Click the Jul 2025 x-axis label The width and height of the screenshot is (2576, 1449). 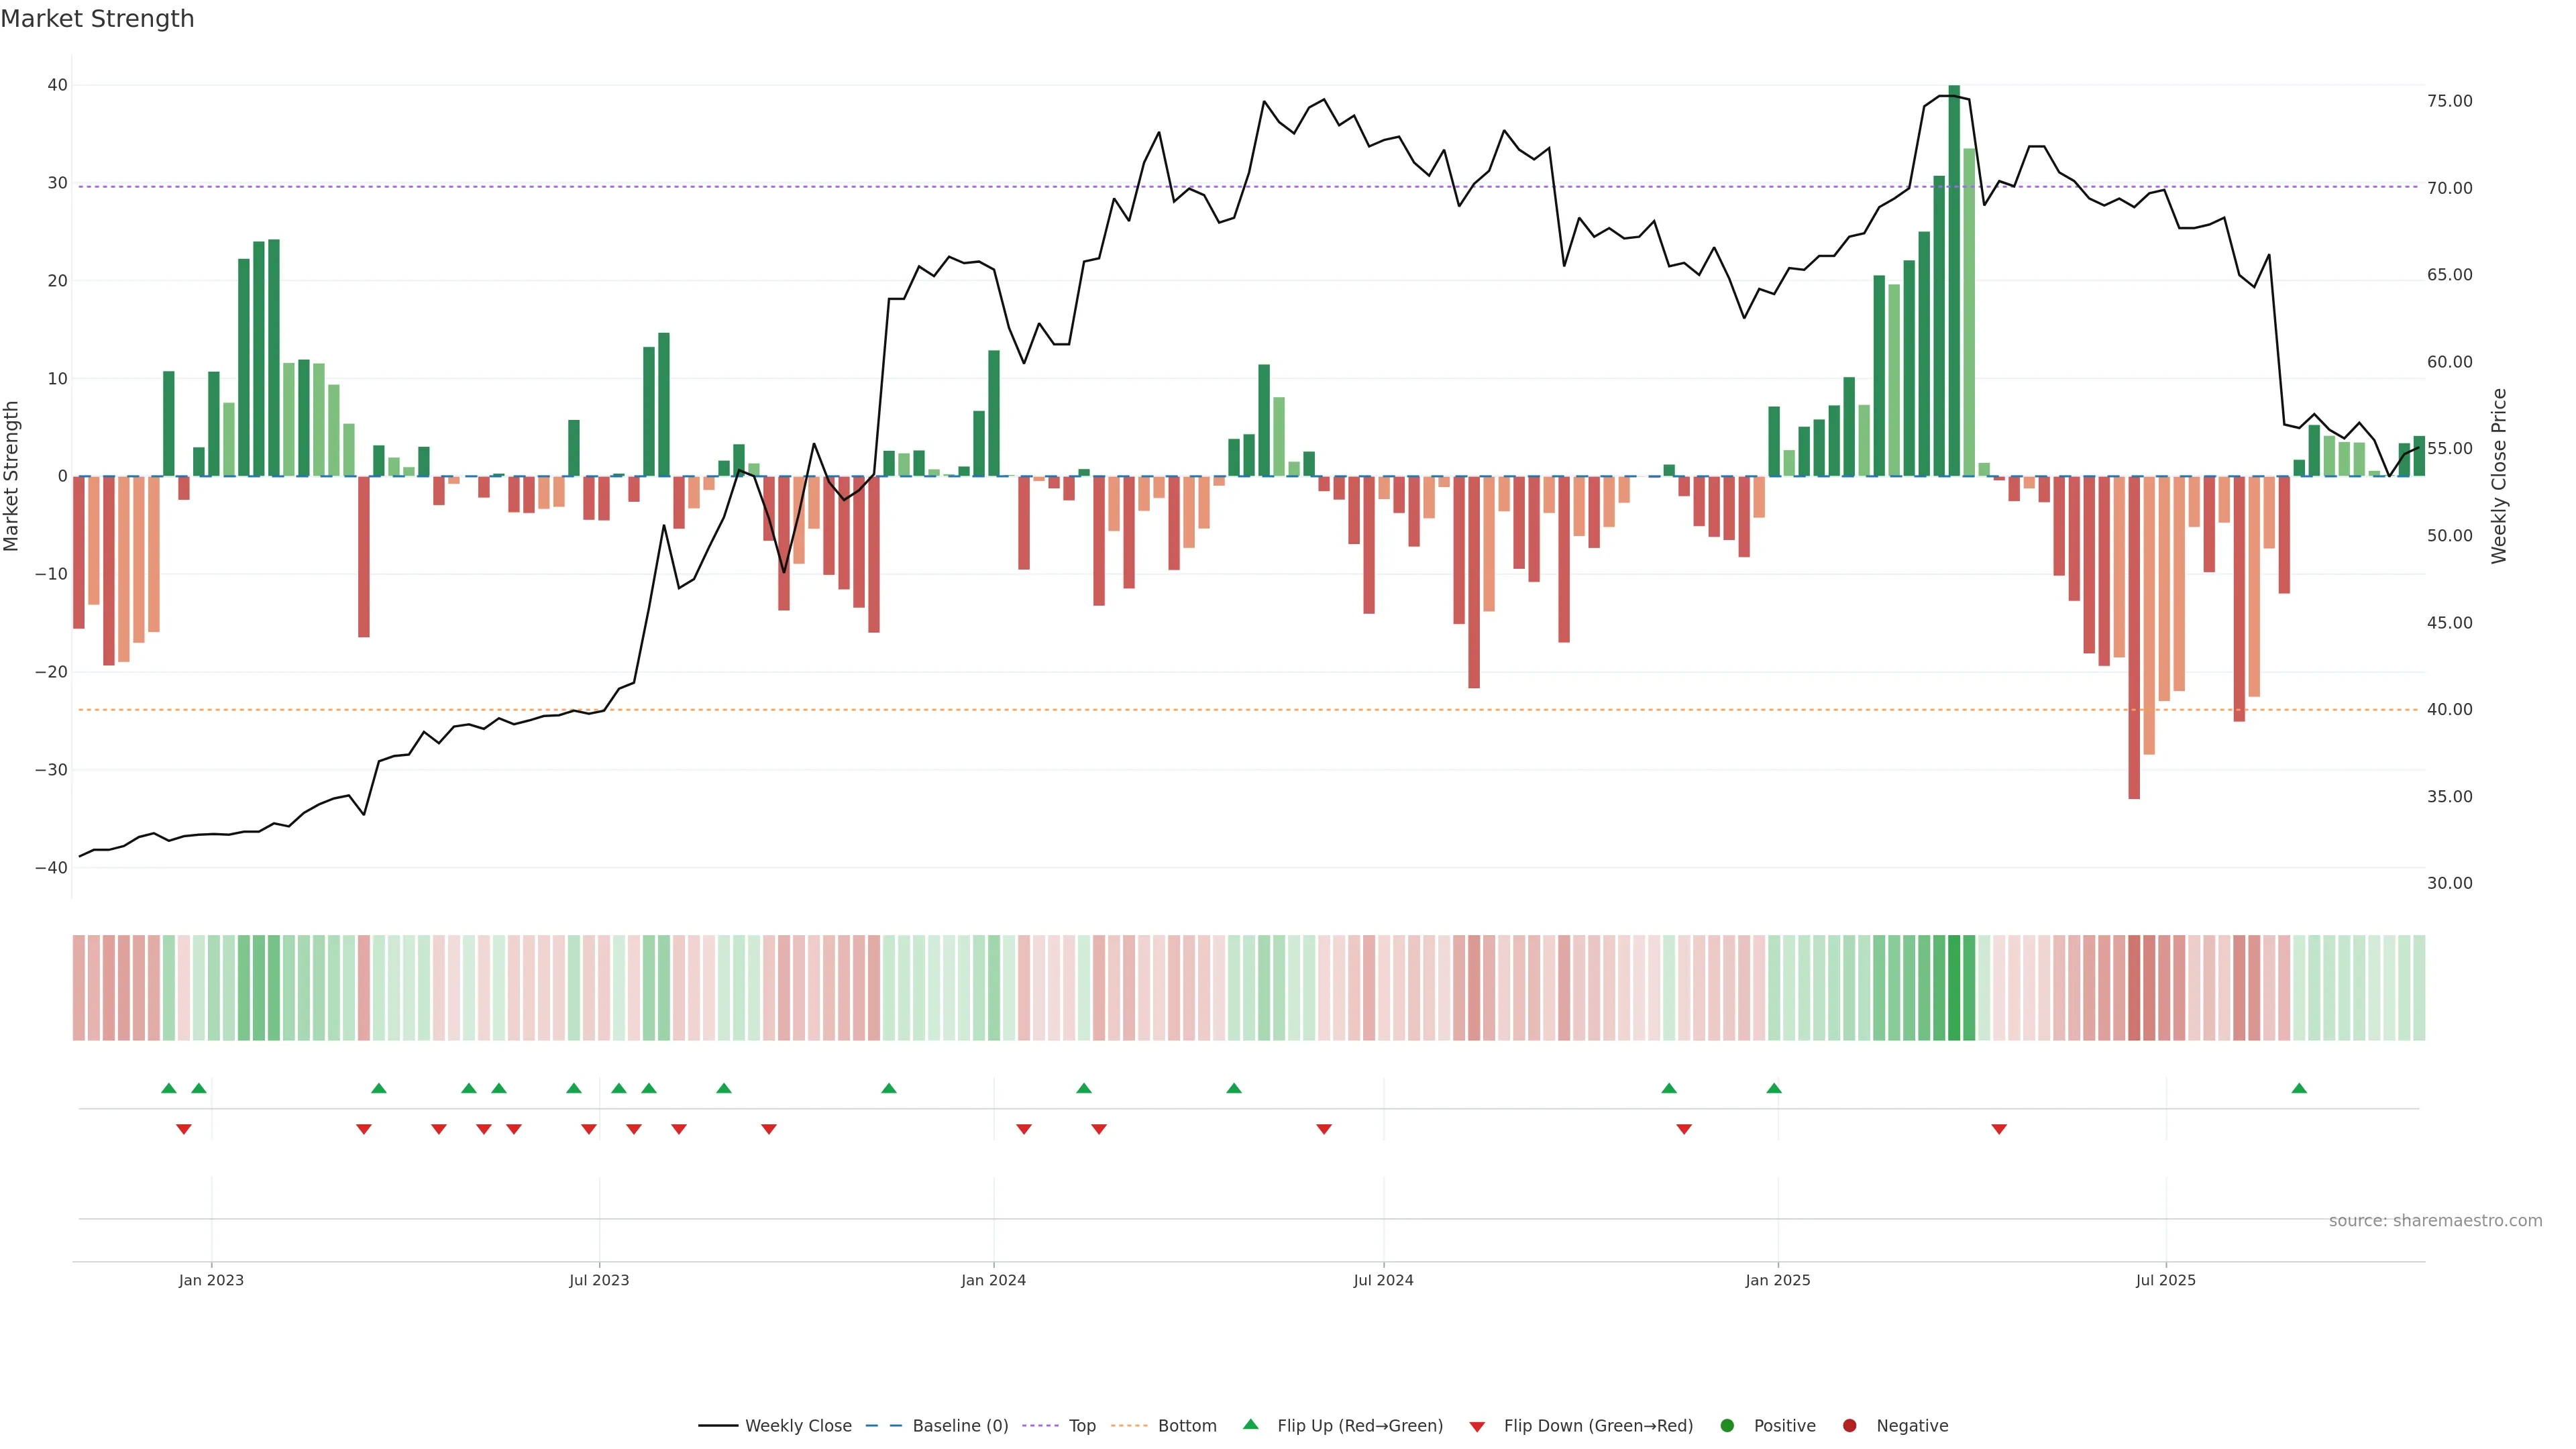click(x=2166, y=1280)
